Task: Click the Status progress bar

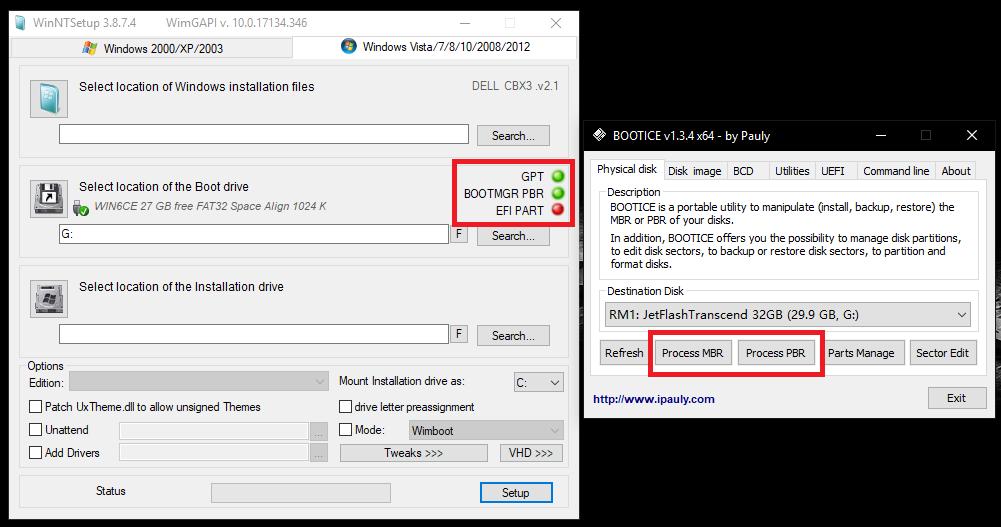Action: pyautogui.click(x=301, y=493)
